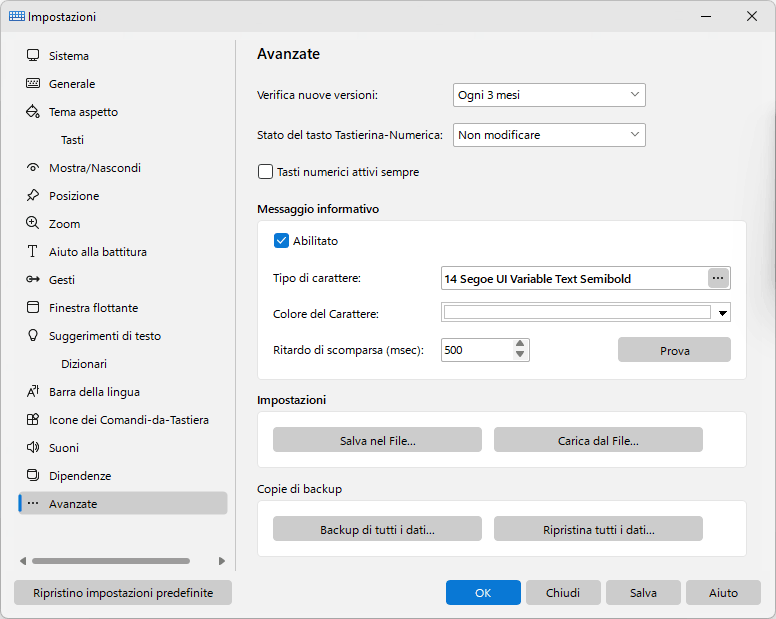Viewport: 776px width, 619px height.
Task: Click the Suoni speaker icon
Action: click(33, 447)
